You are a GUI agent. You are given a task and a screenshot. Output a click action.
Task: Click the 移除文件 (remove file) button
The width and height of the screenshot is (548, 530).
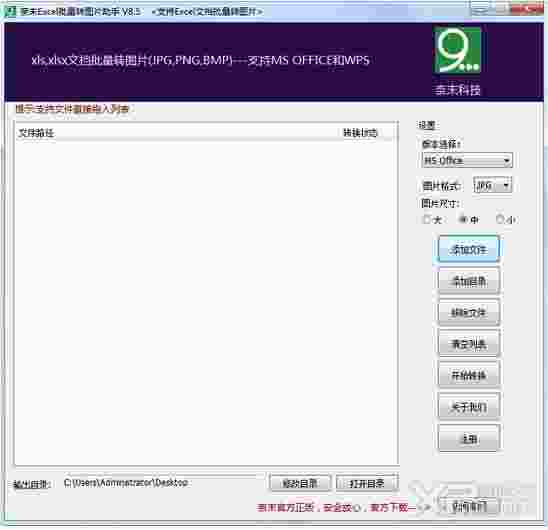pyautogui.click(x=469, y=313)
